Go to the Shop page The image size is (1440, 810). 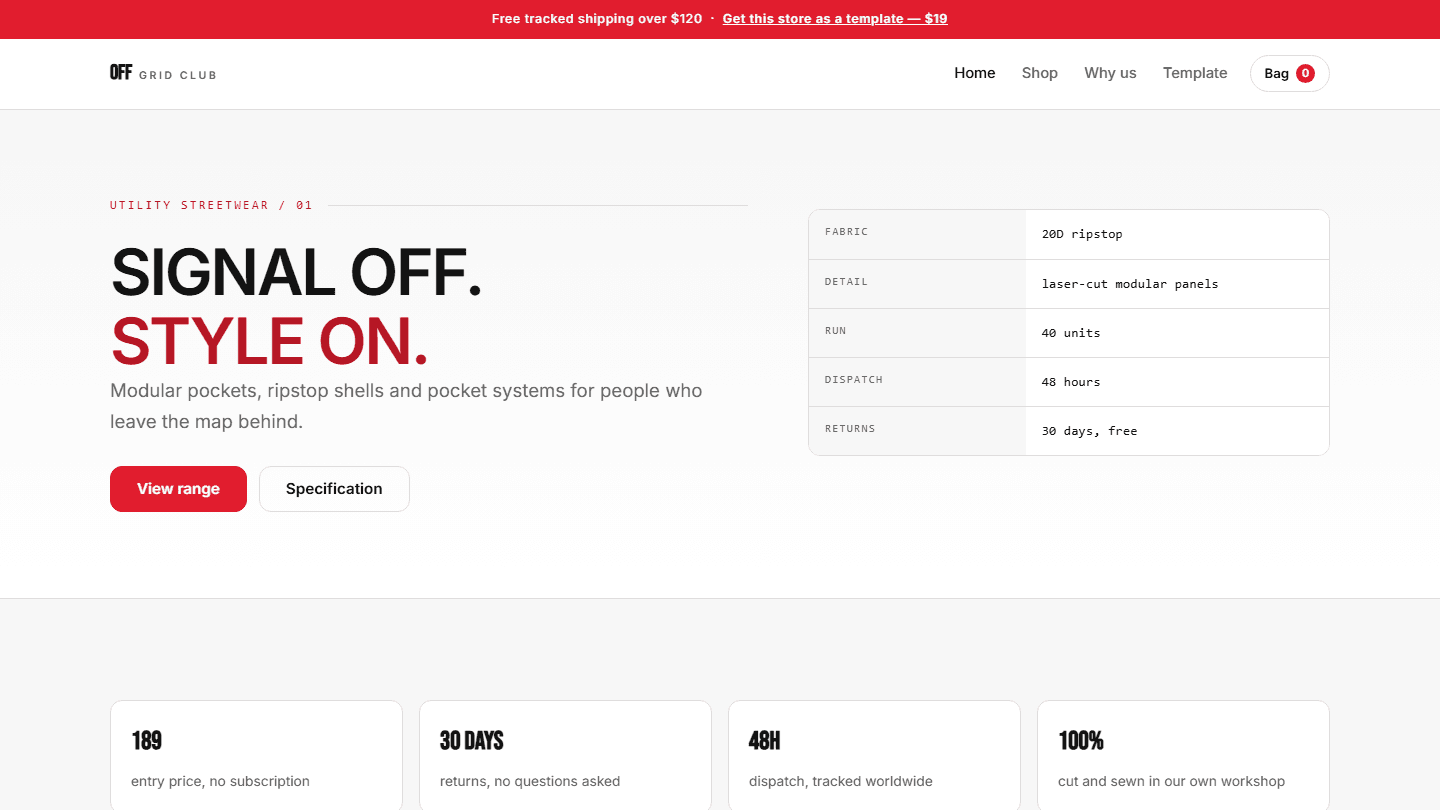point(1039,73)
